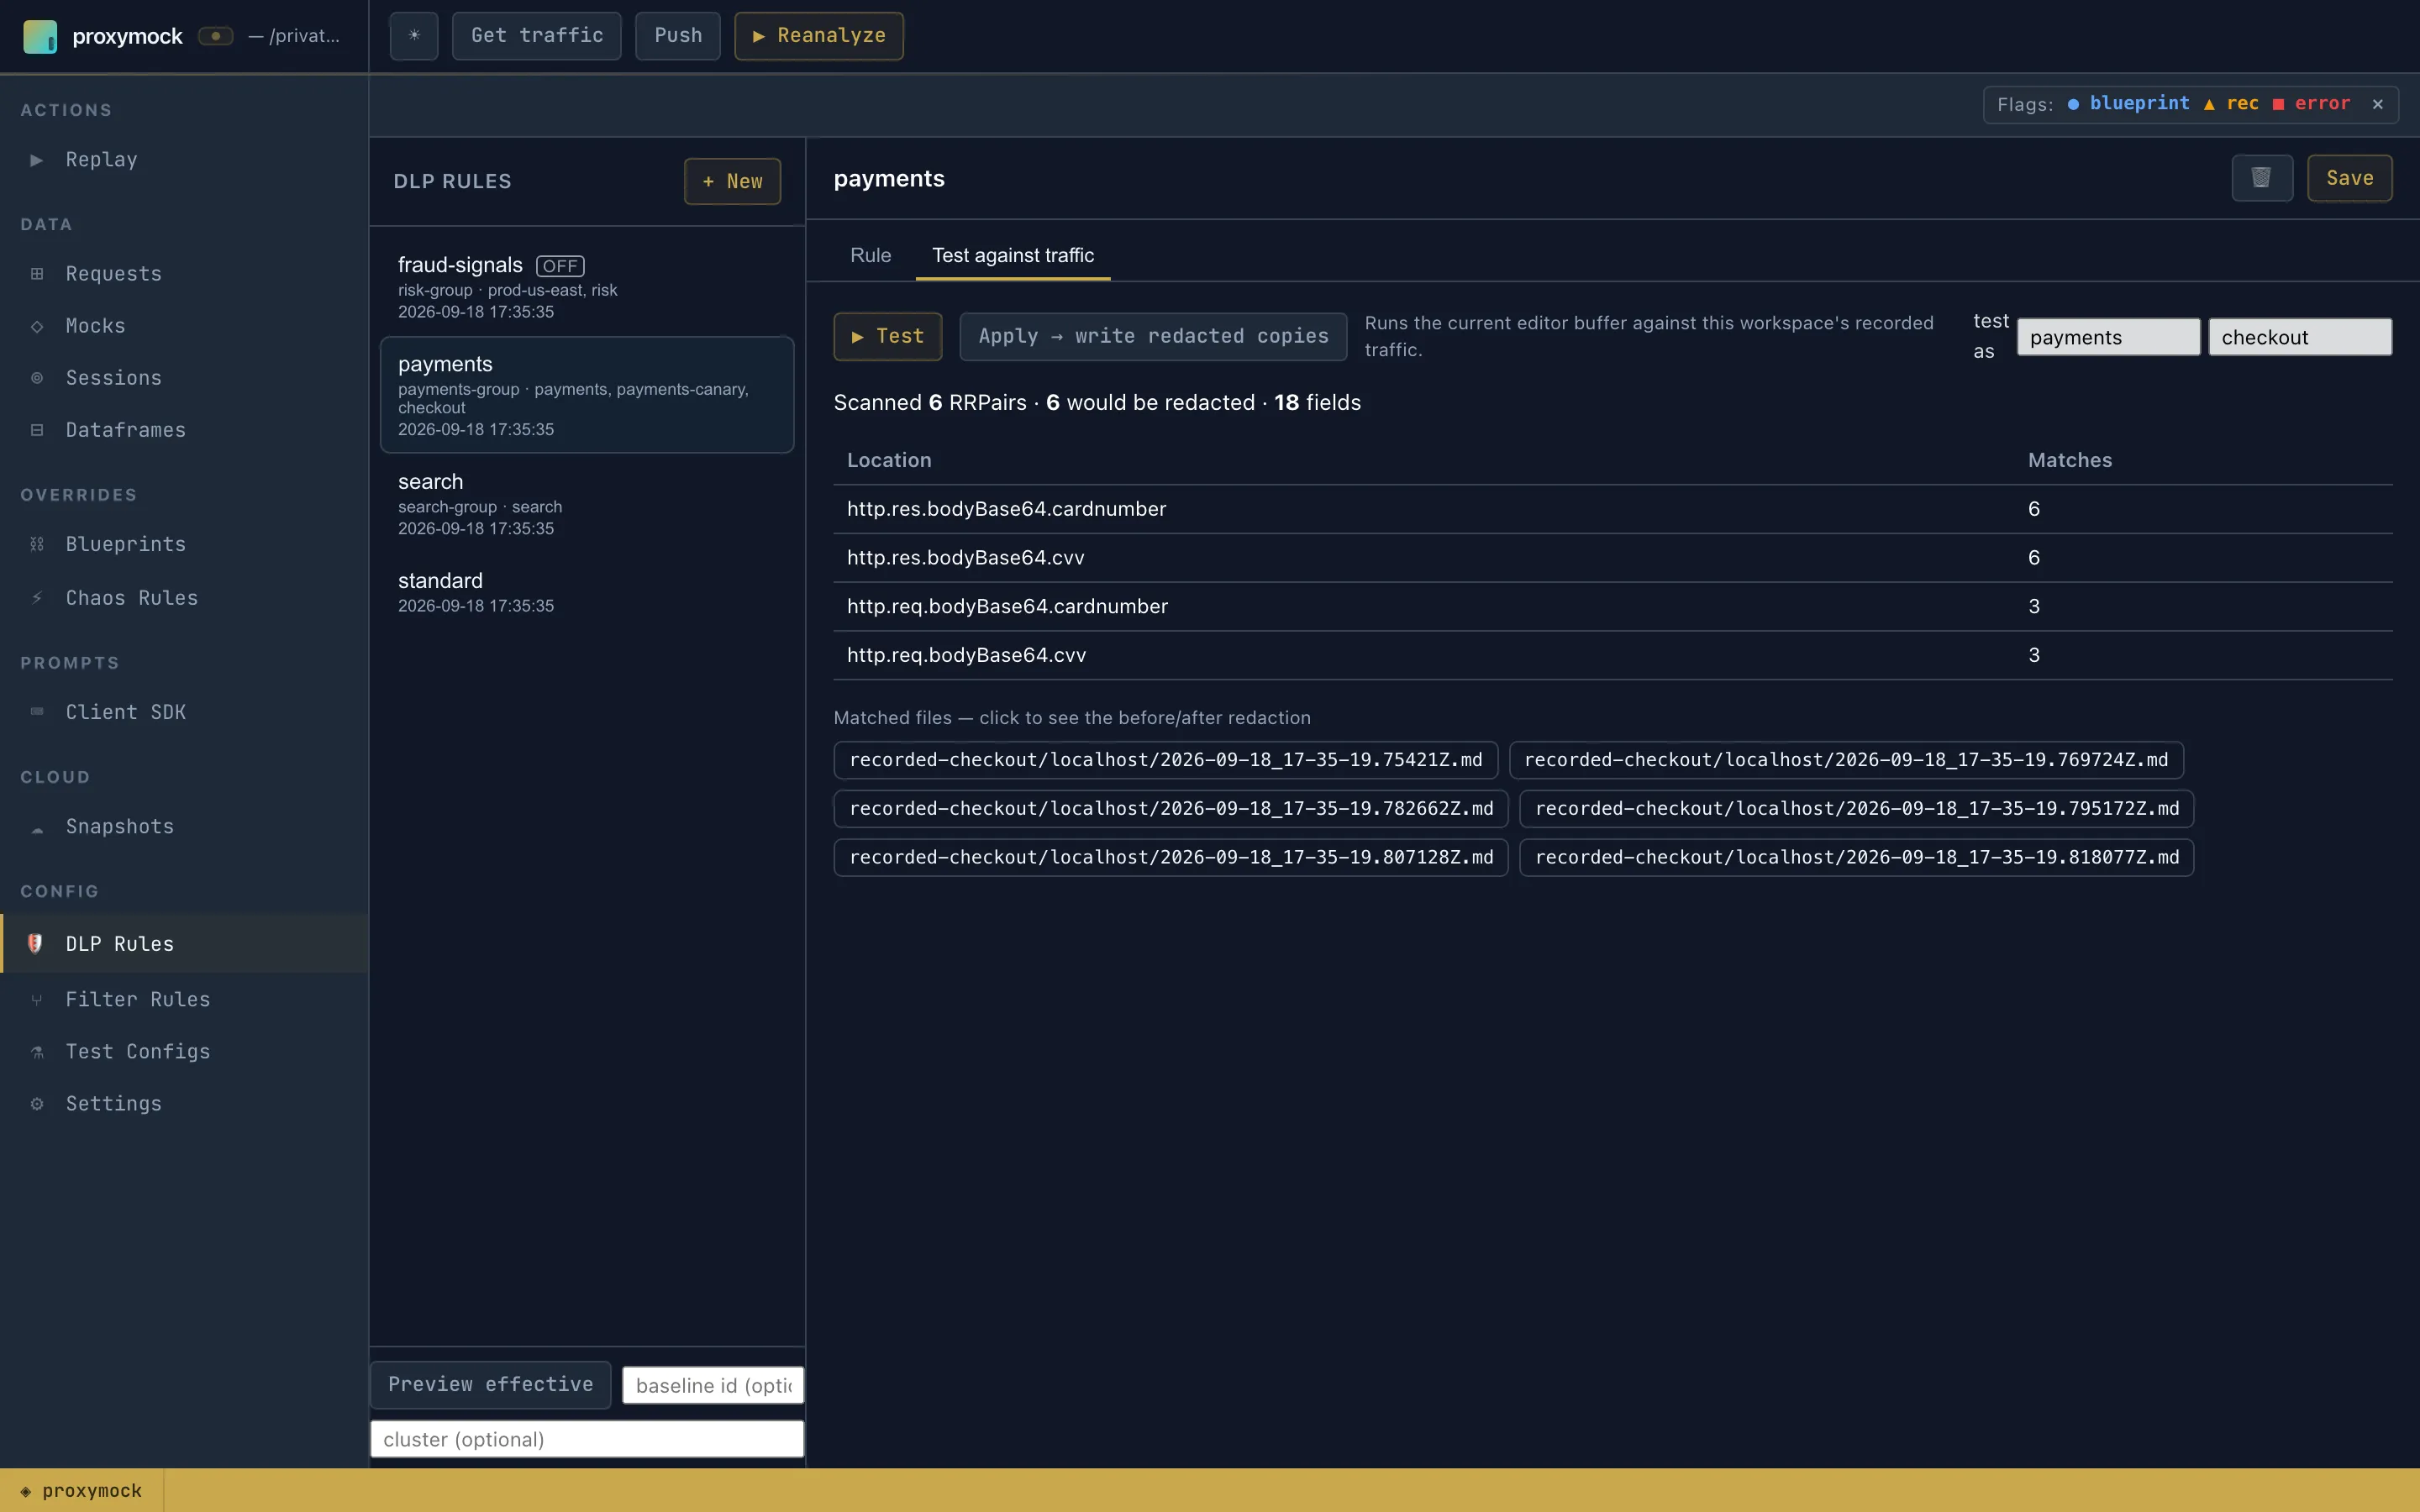Click the http.res.bodyBase64.cvv location row
2420x1512 pixels.
(1613, 558)
